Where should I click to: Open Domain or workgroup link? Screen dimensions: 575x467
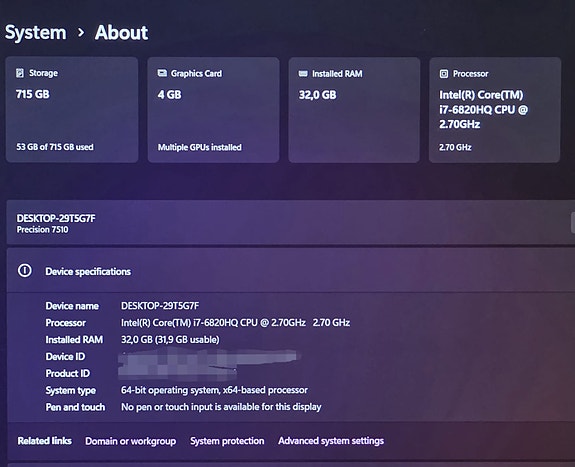coord(131,441)
